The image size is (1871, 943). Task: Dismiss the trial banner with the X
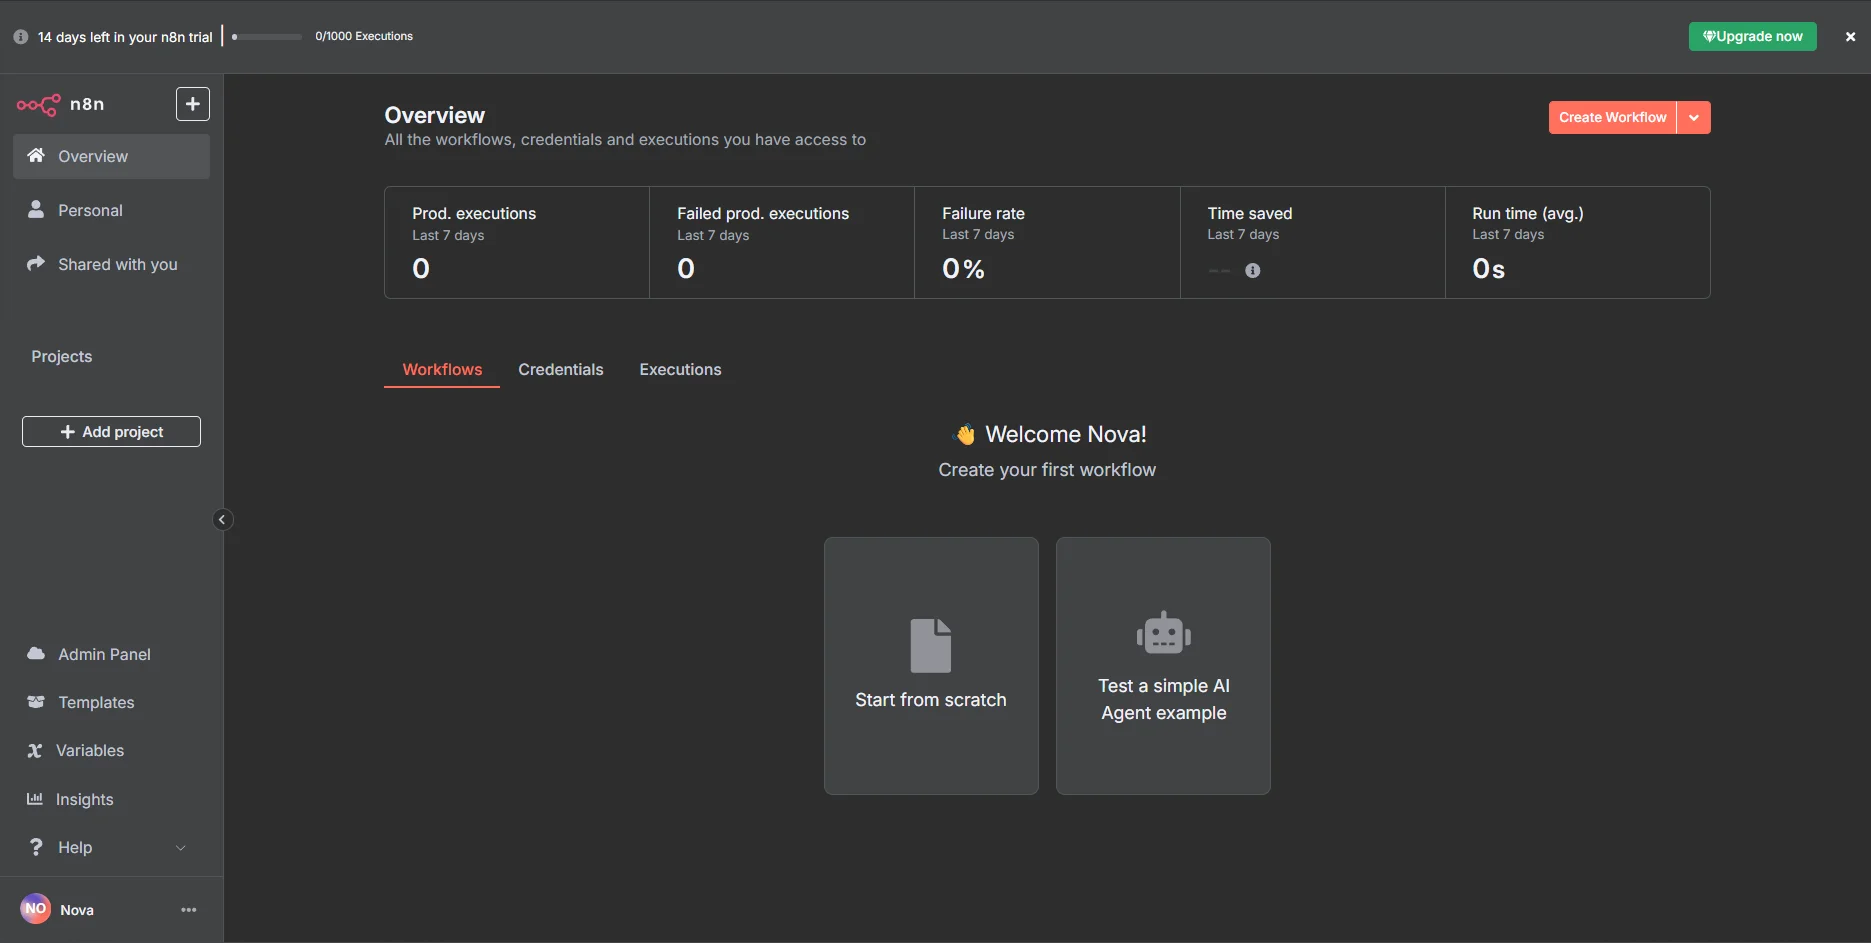1850,37
